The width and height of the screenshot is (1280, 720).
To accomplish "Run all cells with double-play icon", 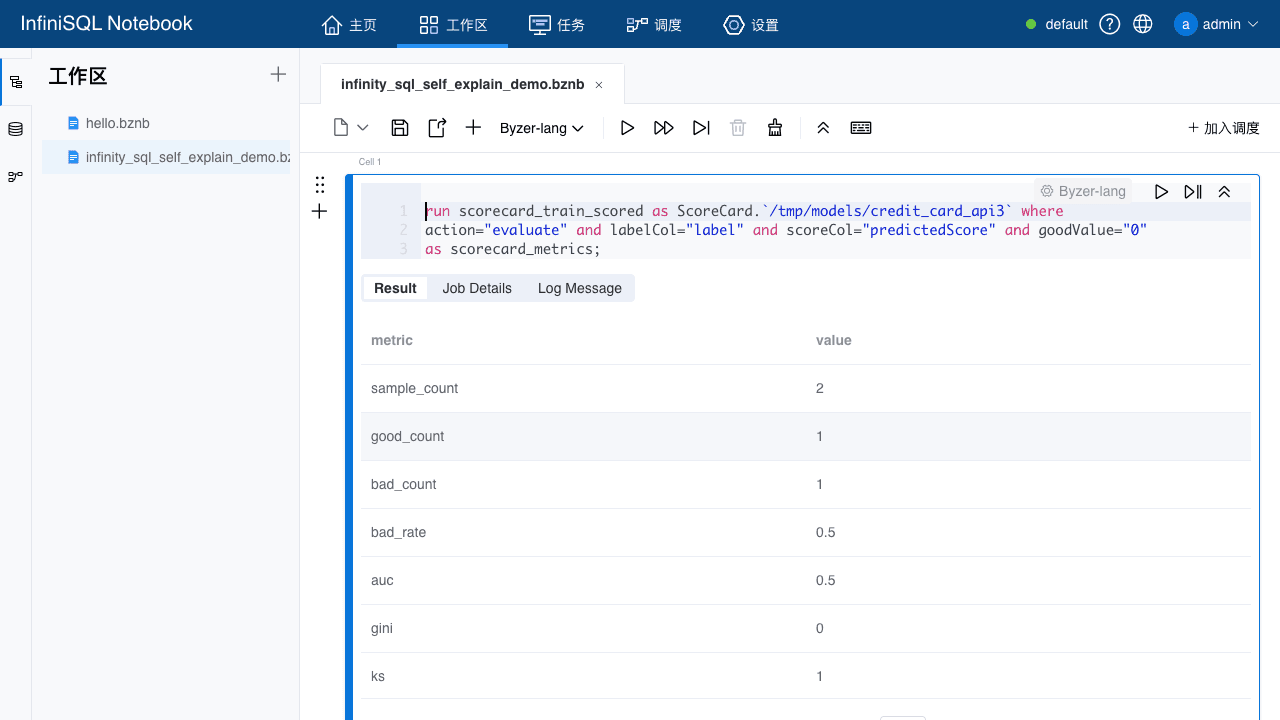I will (x=663, y=128).
